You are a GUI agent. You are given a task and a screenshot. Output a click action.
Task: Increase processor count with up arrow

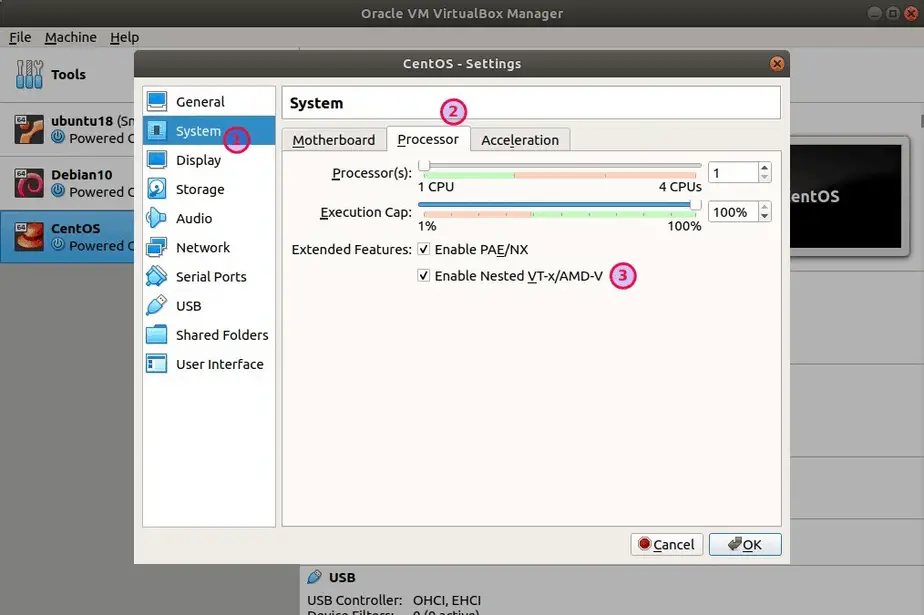coord(764,168)
